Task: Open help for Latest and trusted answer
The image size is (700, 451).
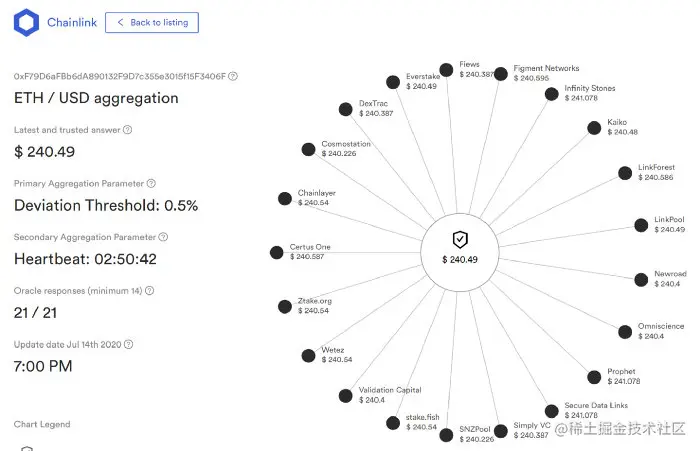Action: pyautogui.click(x=127, y=129)
